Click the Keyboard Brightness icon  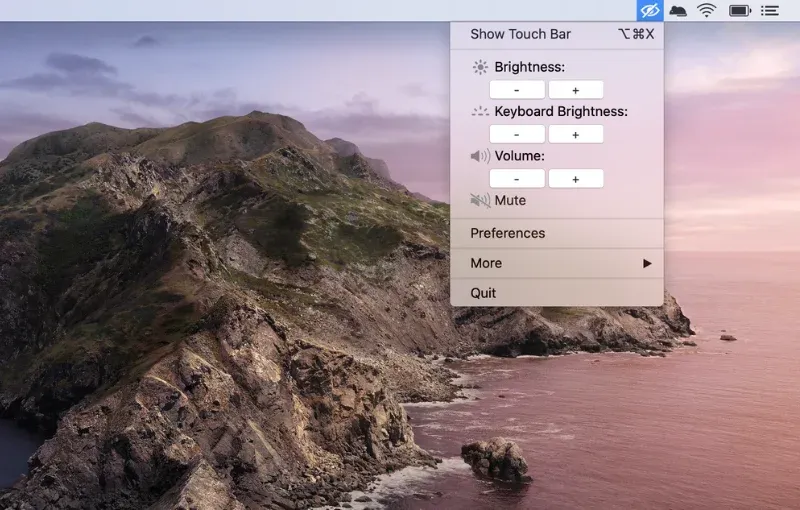(x=480, y=112)
